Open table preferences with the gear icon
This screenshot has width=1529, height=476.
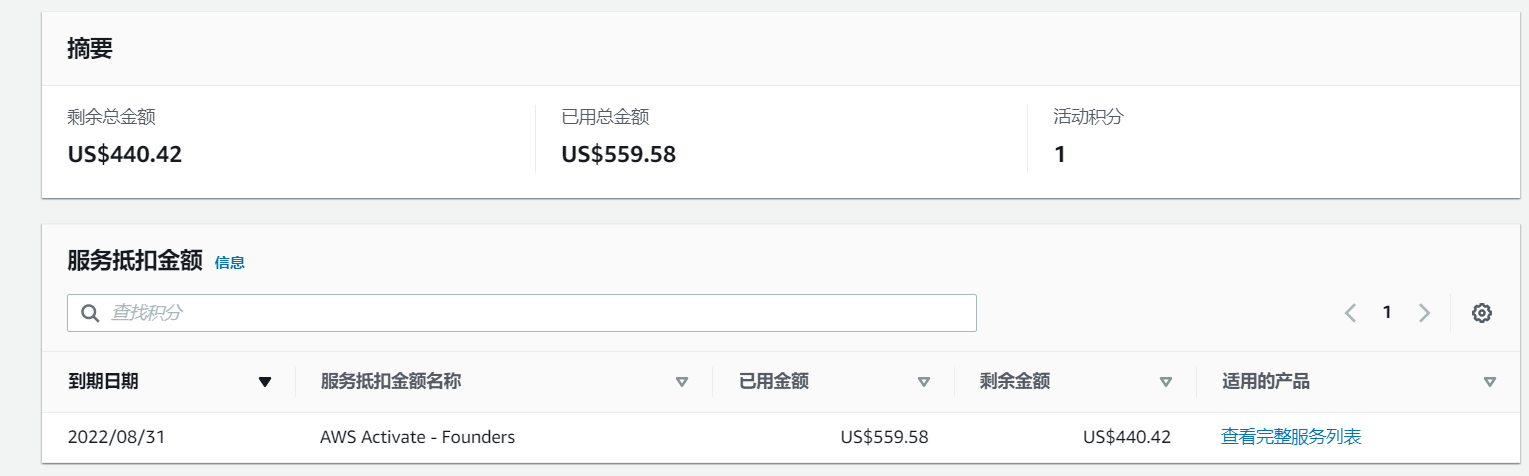[x=1482, y=313]
